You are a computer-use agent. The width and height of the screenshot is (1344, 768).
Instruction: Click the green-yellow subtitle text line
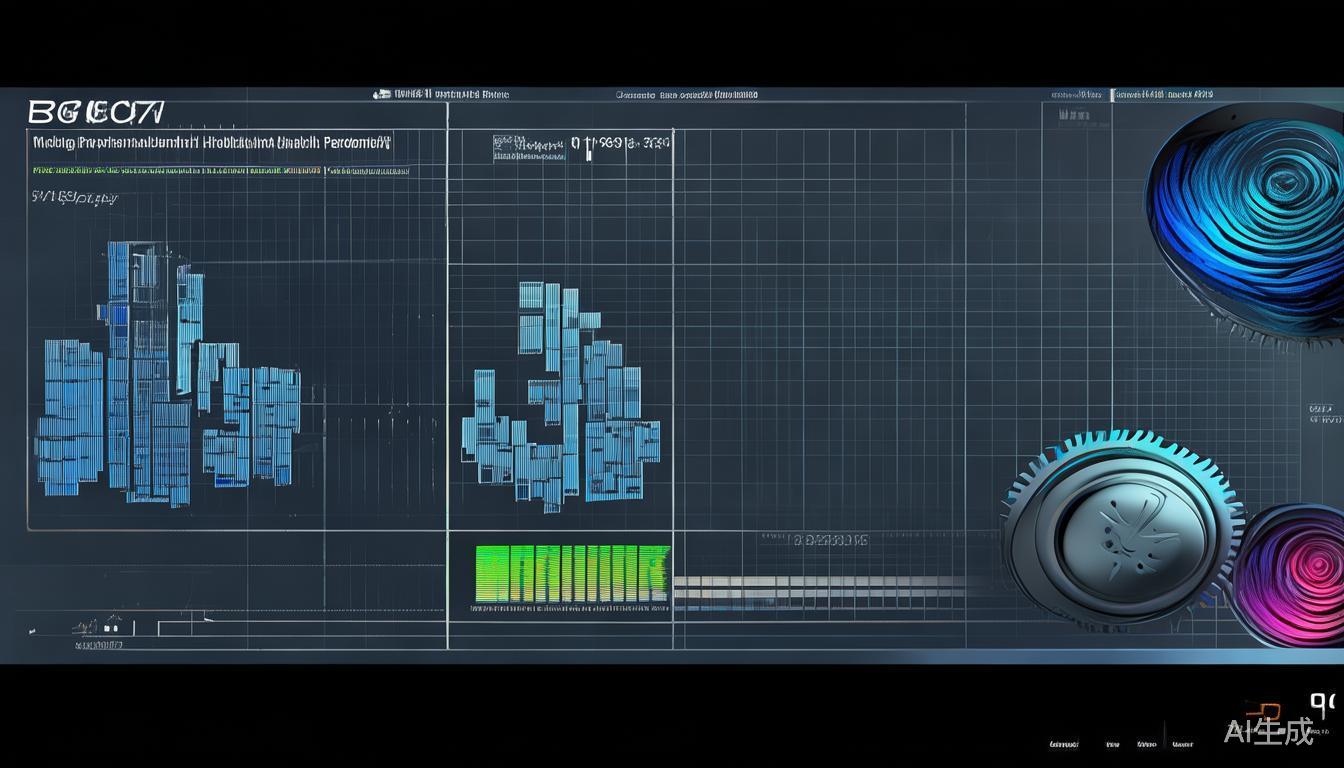click(x=220, y=171)
